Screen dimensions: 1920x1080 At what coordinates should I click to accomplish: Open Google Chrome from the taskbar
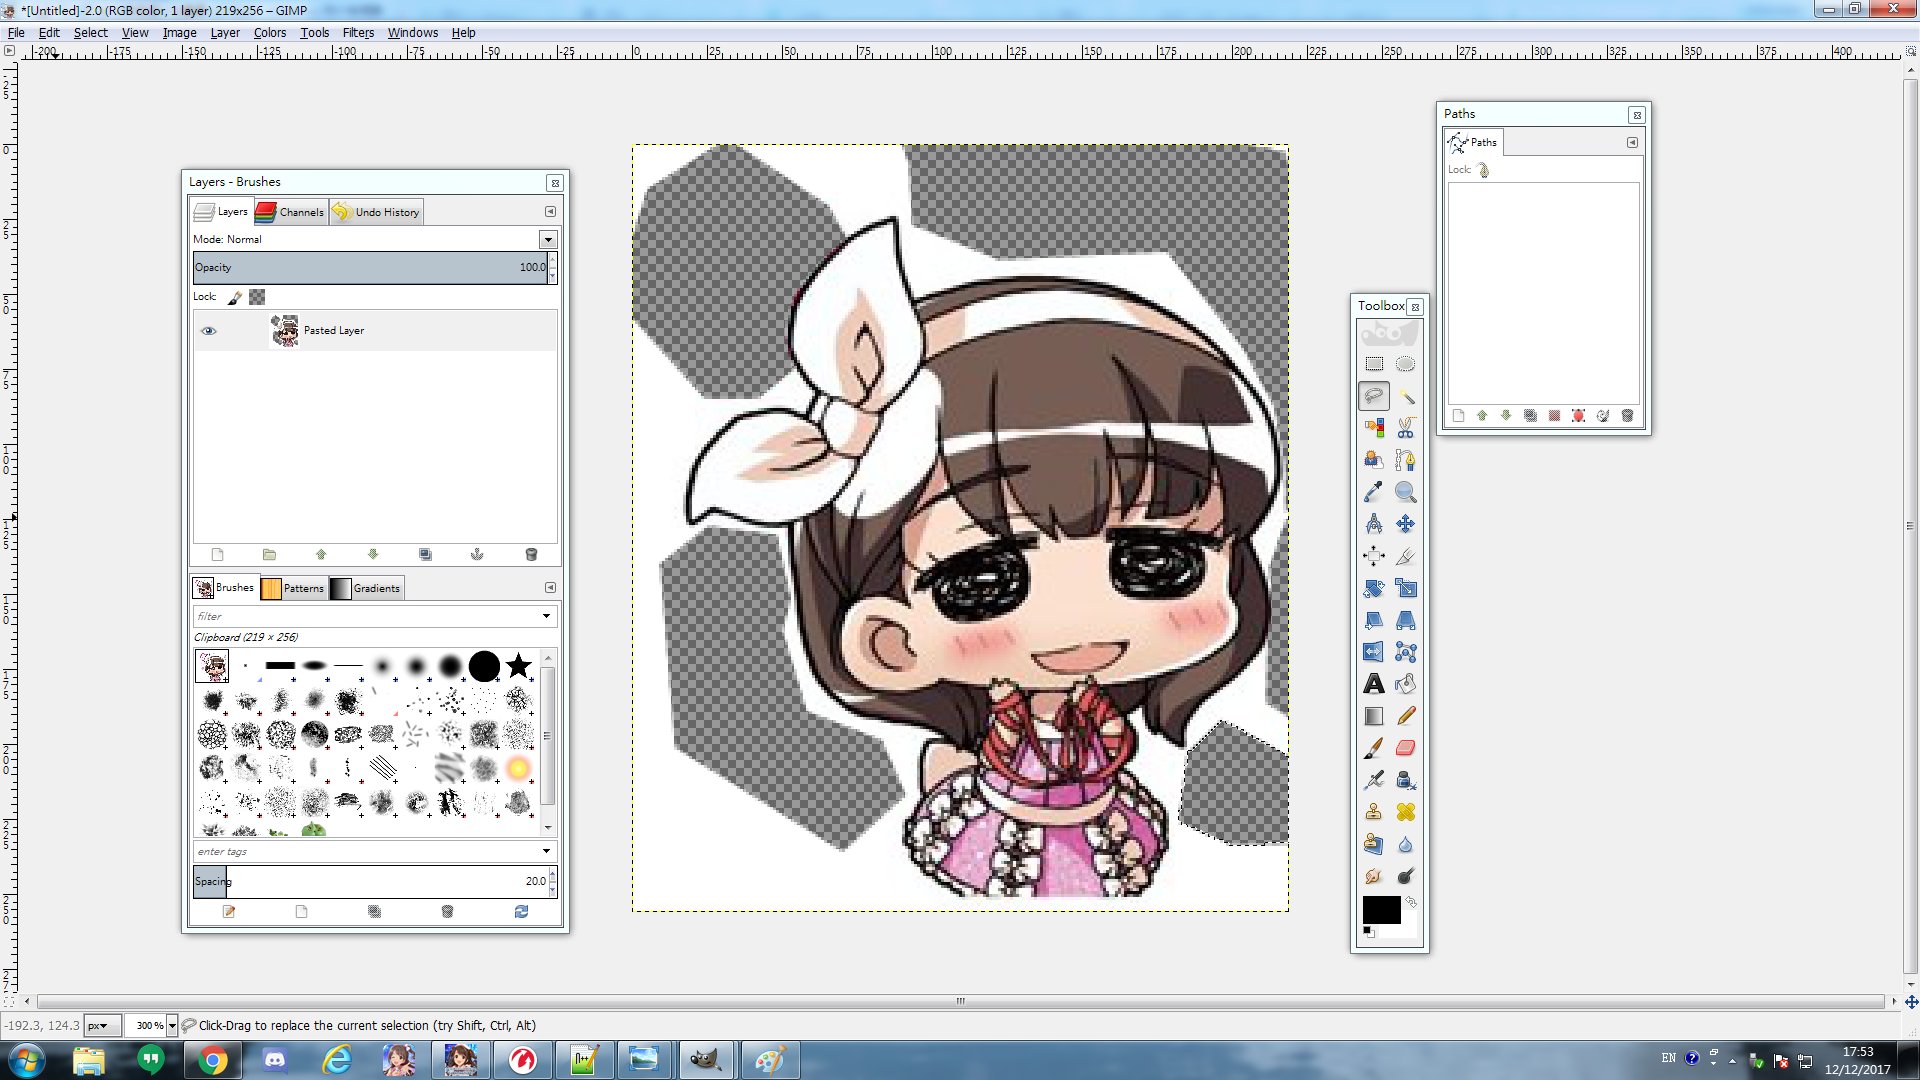tap(212, 1060)
